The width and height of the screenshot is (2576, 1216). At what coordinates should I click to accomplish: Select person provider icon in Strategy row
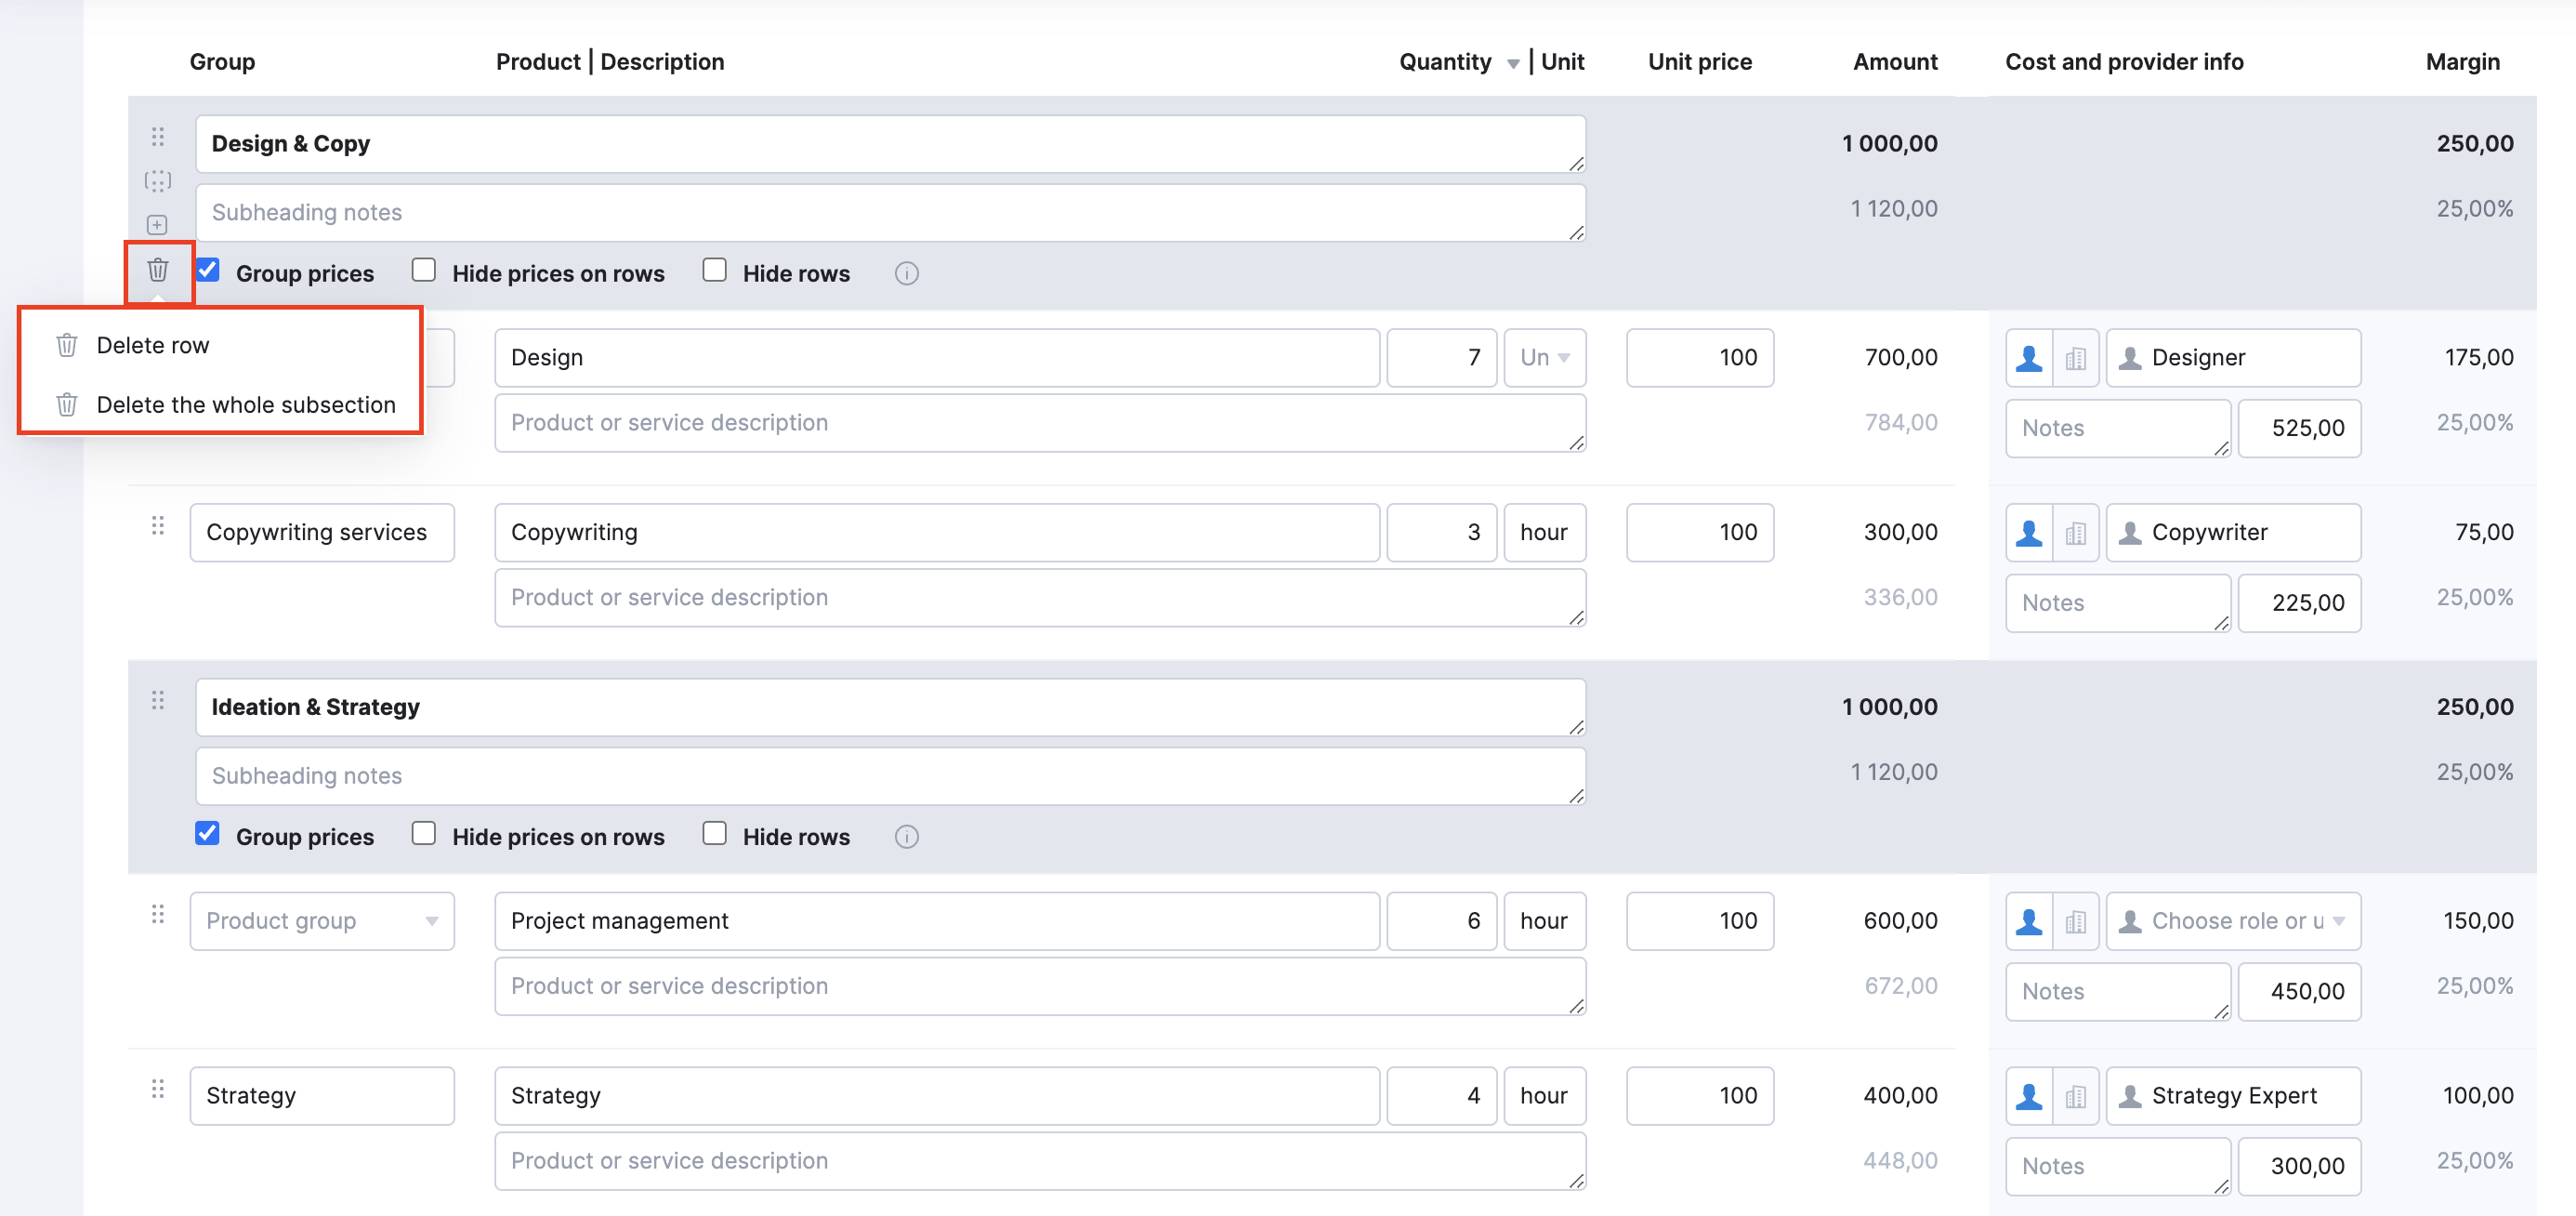(2029, 1096)
